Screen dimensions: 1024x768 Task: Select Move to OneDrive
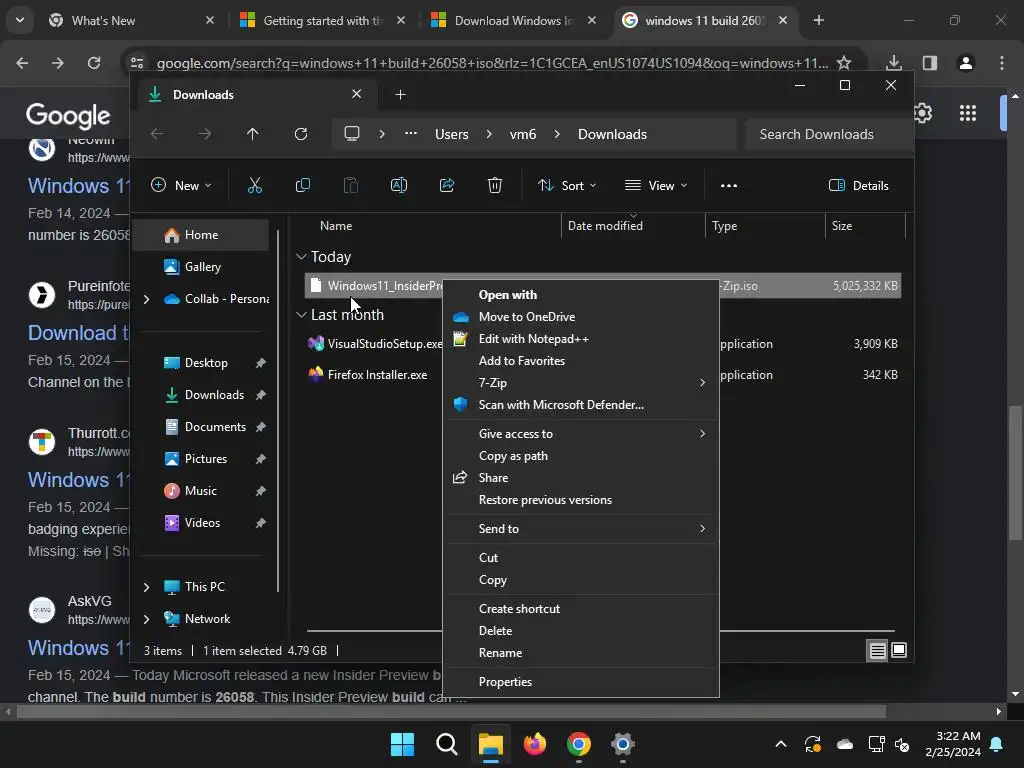581,317
